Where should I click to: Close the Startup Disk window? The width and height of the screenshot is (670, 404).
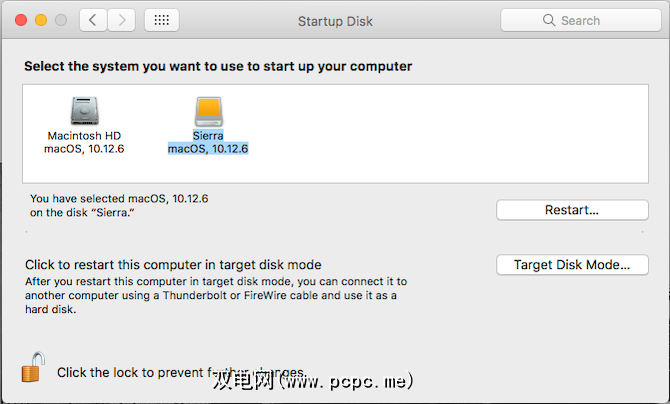[21, 20]
